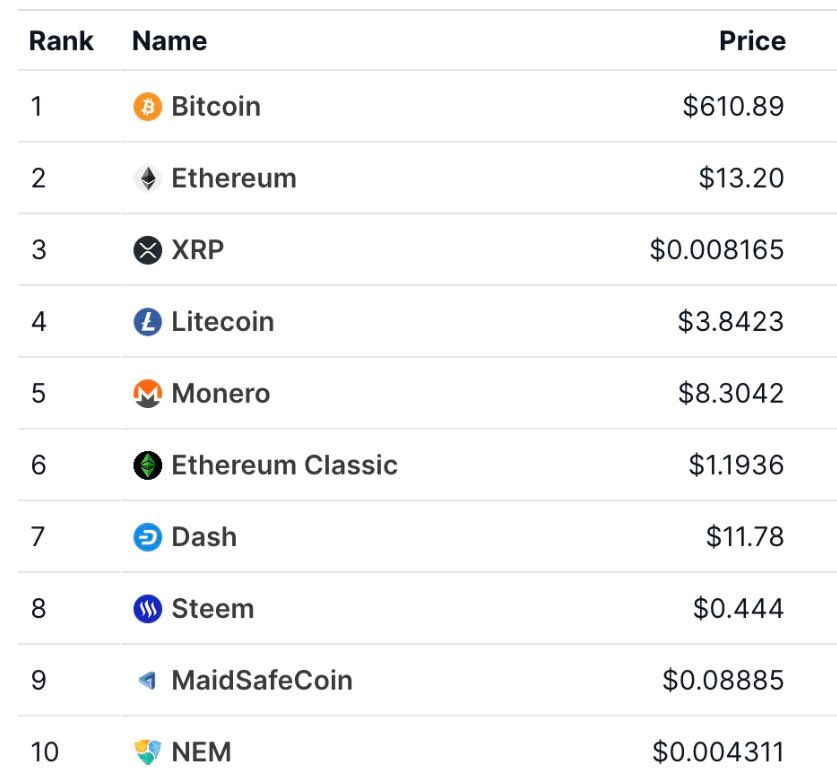This screenshot has height=784, width=837.
Task: Sort table by the Rank column header
Action: coord(61,41)
